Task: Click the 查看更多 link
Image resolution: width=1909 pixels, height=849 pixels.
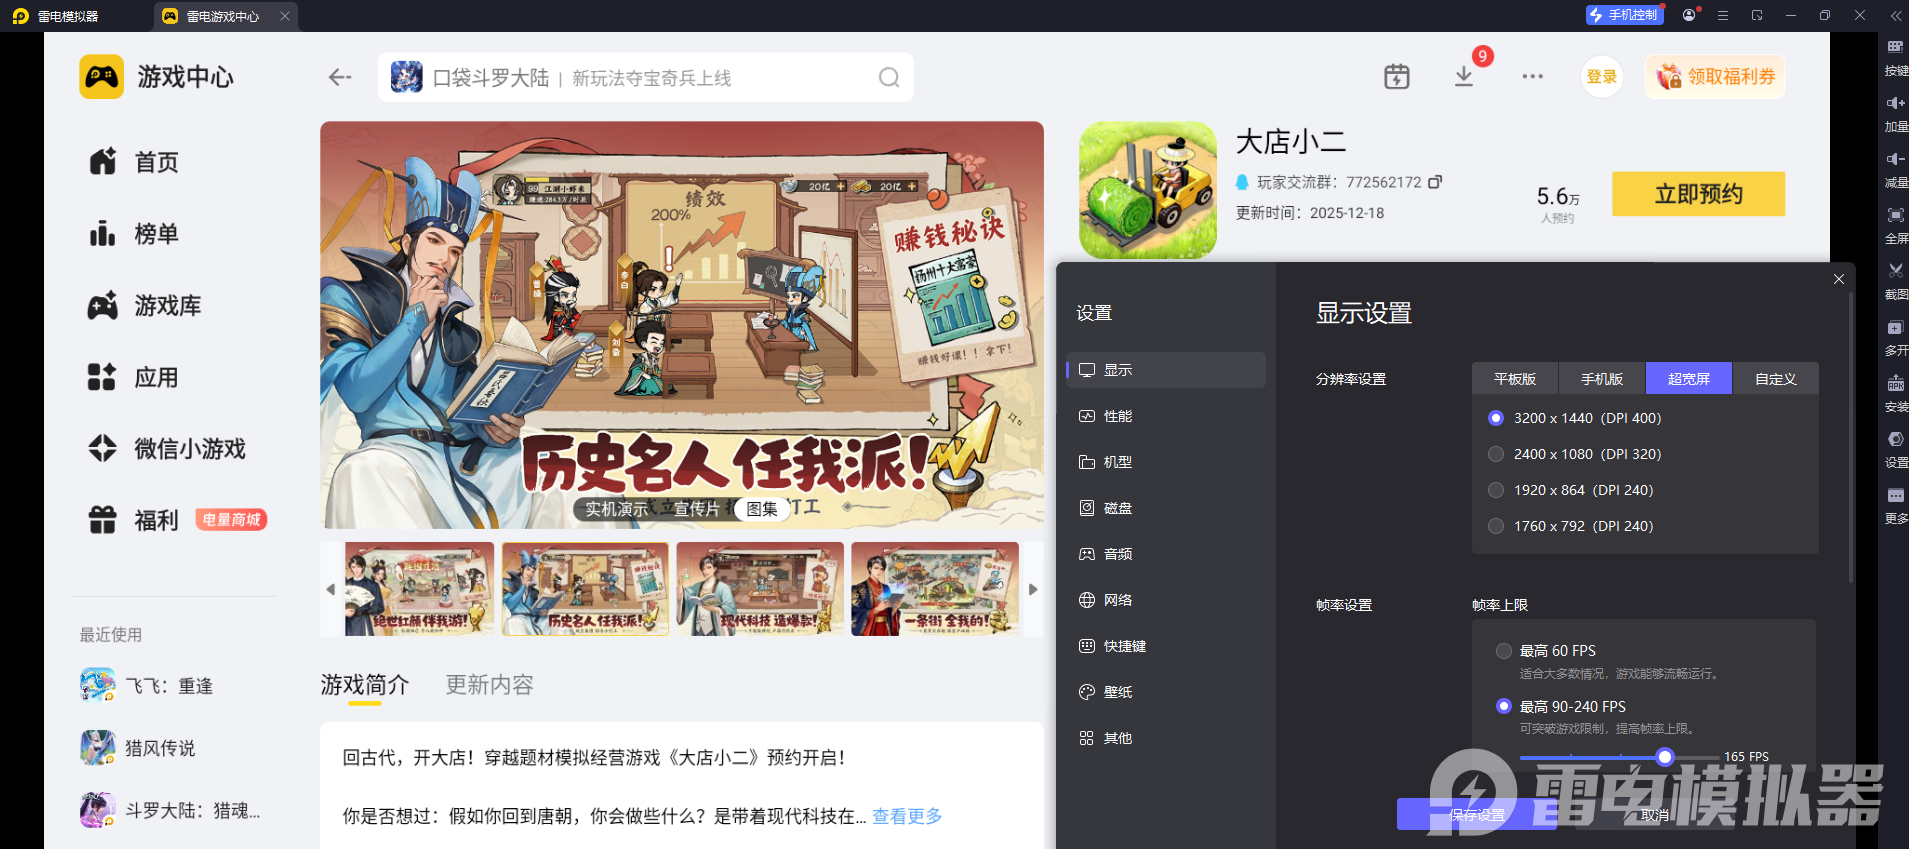Action: coord(907,816)
